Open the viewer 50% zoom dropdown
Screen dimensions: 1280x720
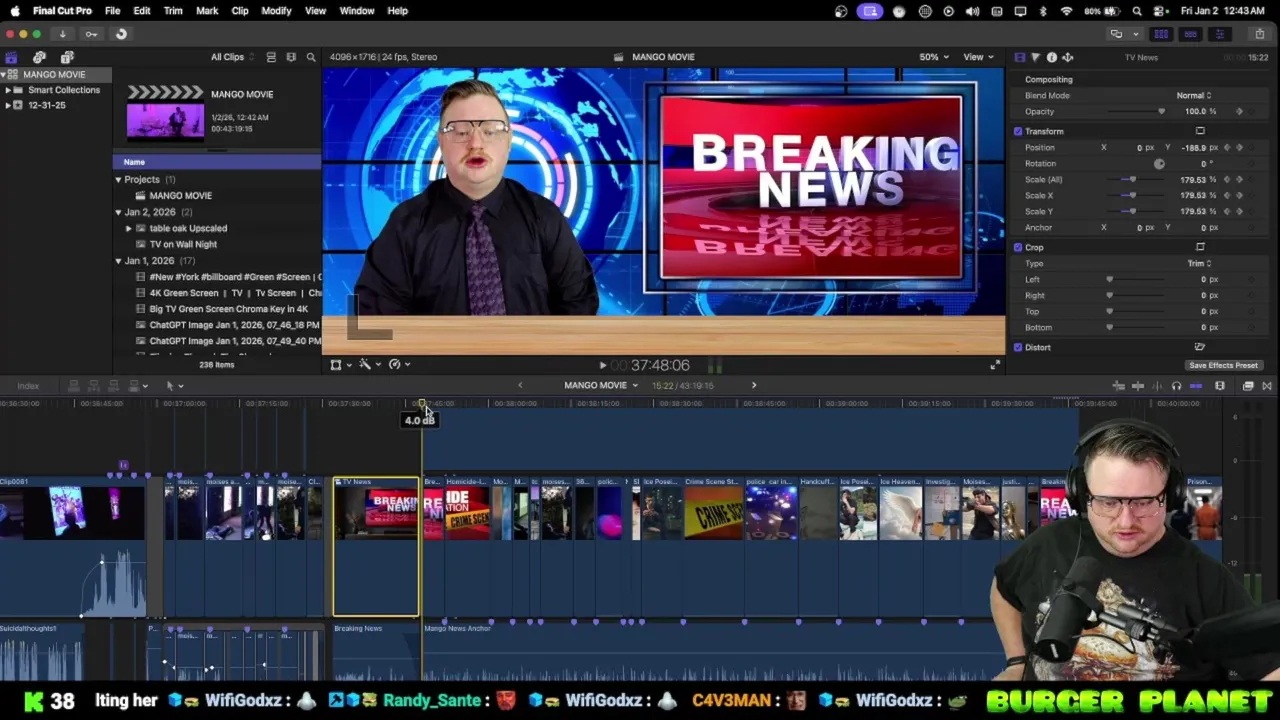[x=934, y=57]
